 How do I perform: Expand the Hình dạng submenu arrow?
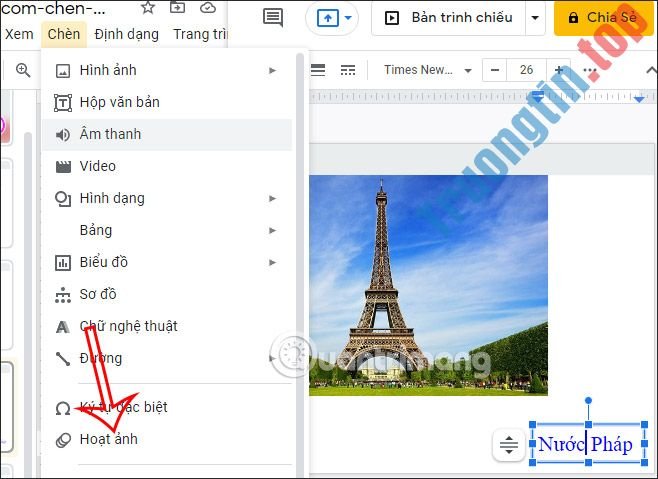tap(273, 198)
